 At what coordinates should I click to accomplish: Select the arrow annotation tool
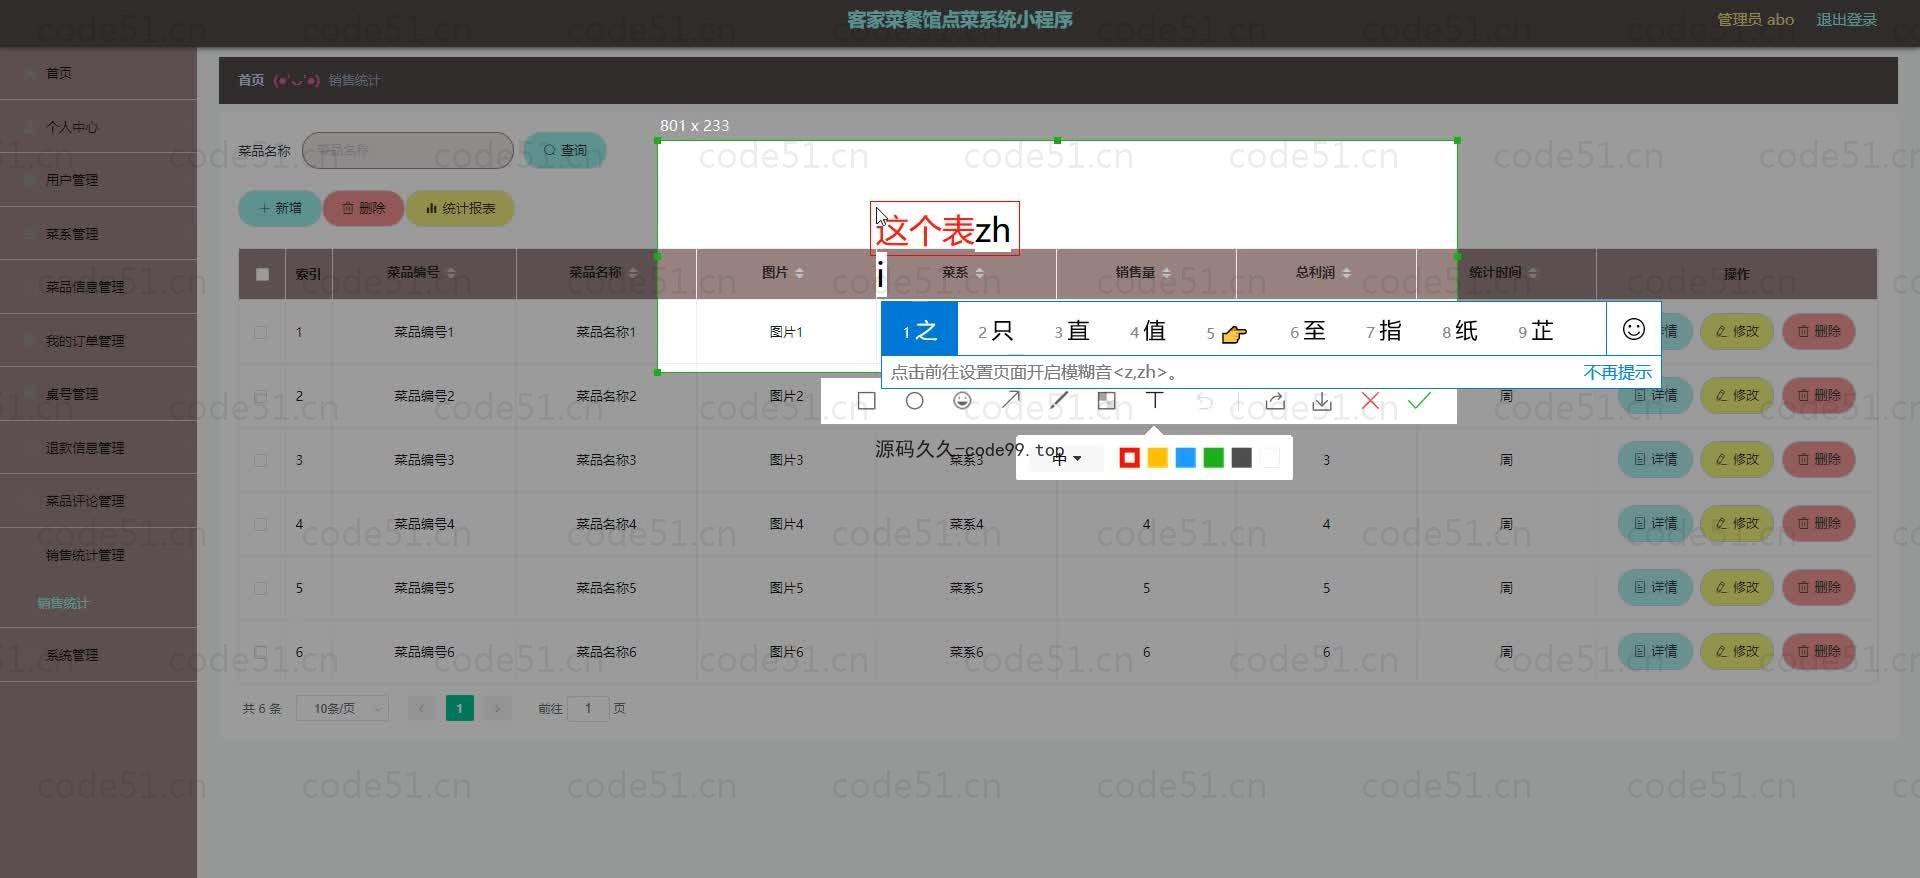(x=1011, y=401)
